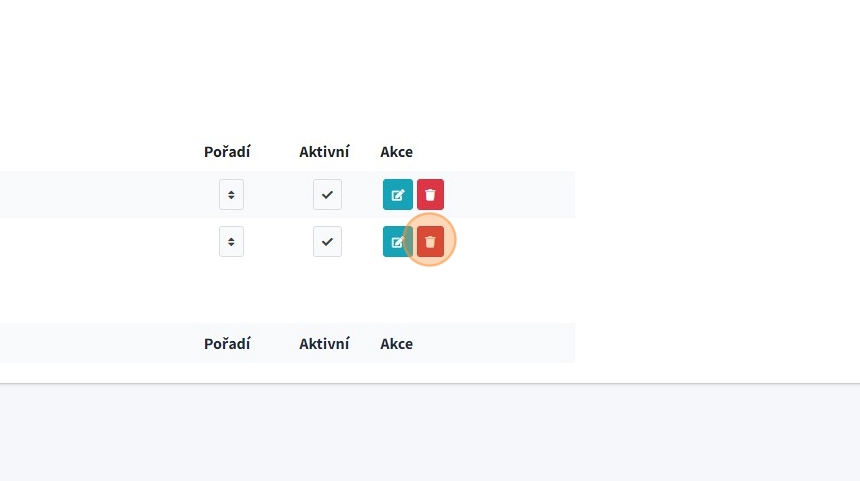The image size is (860, 481).
Task: Toggle the second row's Aktivní checkmark
Action: coord(327,242)
